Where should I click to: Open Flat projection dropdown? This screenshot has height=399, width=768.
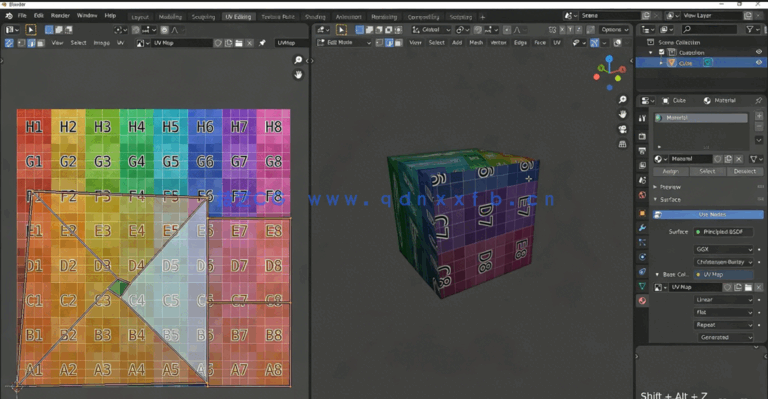723,312
